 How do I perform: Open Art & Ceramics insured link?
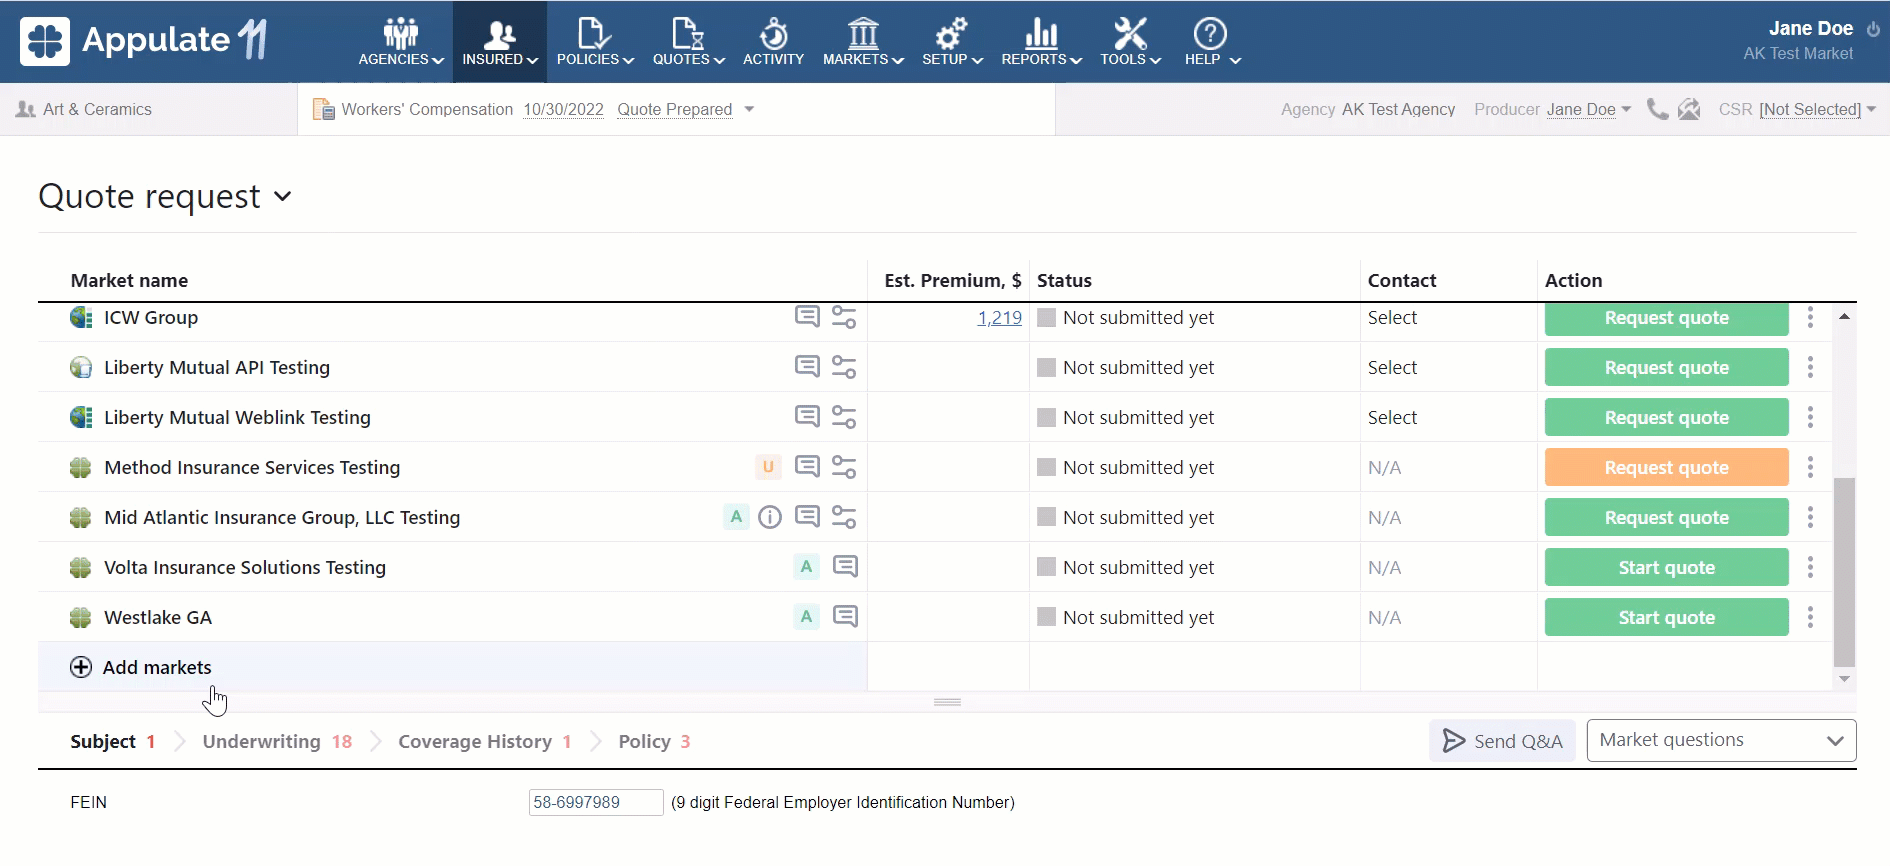[x=97, y=109]
